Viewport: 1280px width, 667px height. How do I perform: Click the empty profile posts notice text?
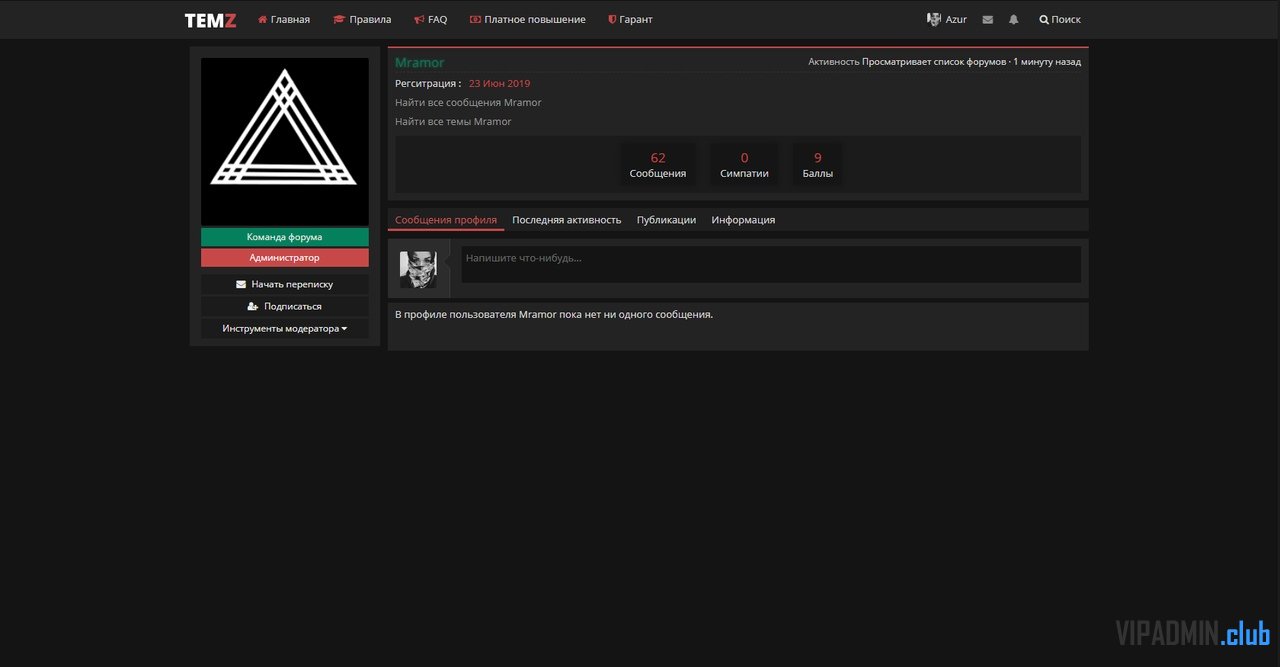[x=554, y=314]
